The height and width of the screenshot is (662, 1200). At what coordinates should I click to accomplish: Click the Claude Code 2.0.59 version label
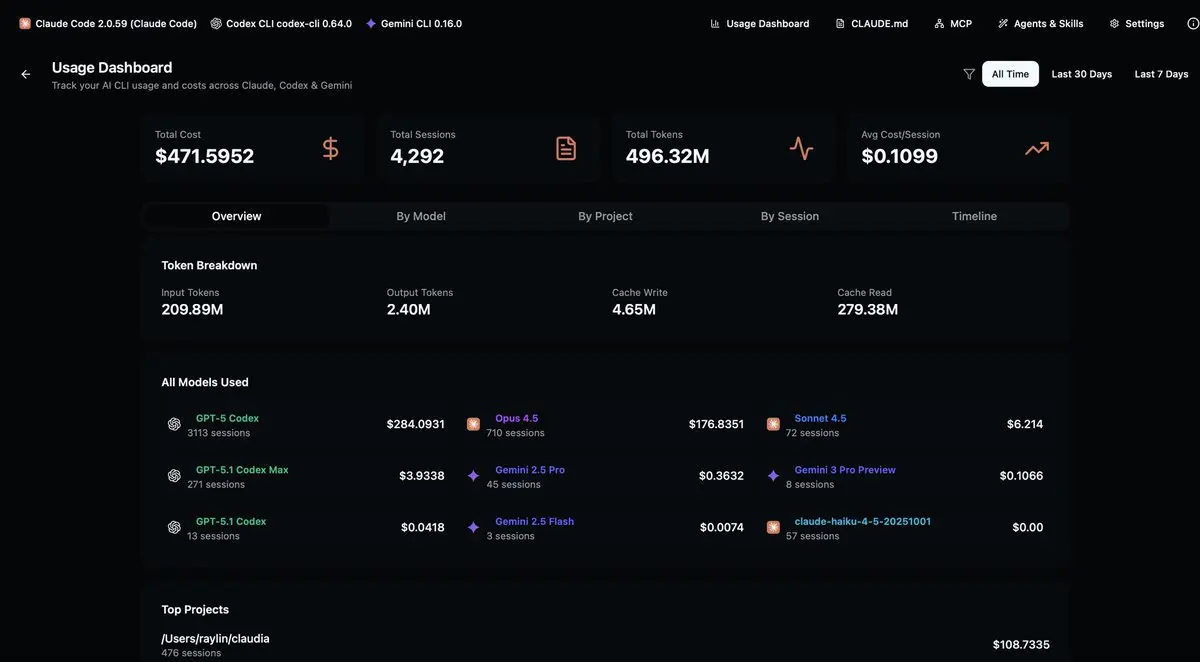click(116, 23)
